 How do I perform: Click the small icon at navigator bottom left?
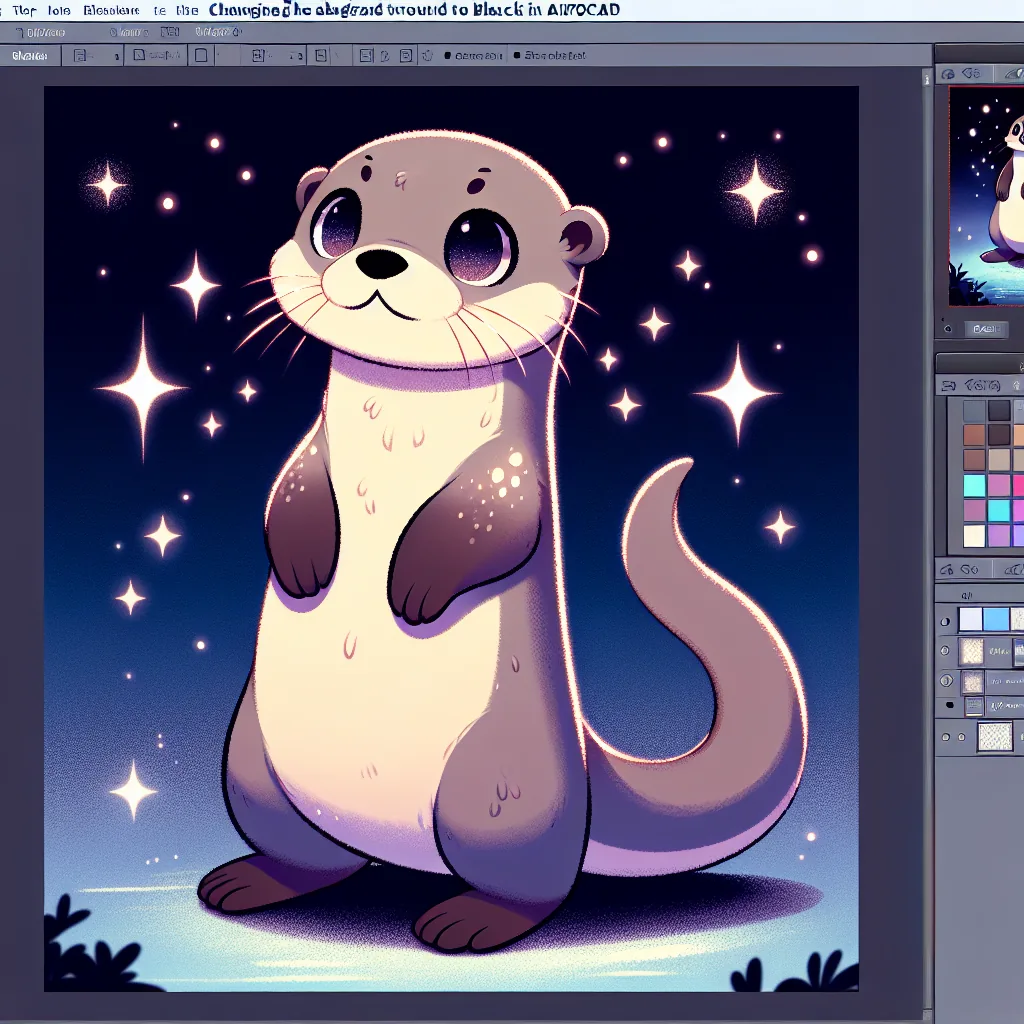[947, 328]
